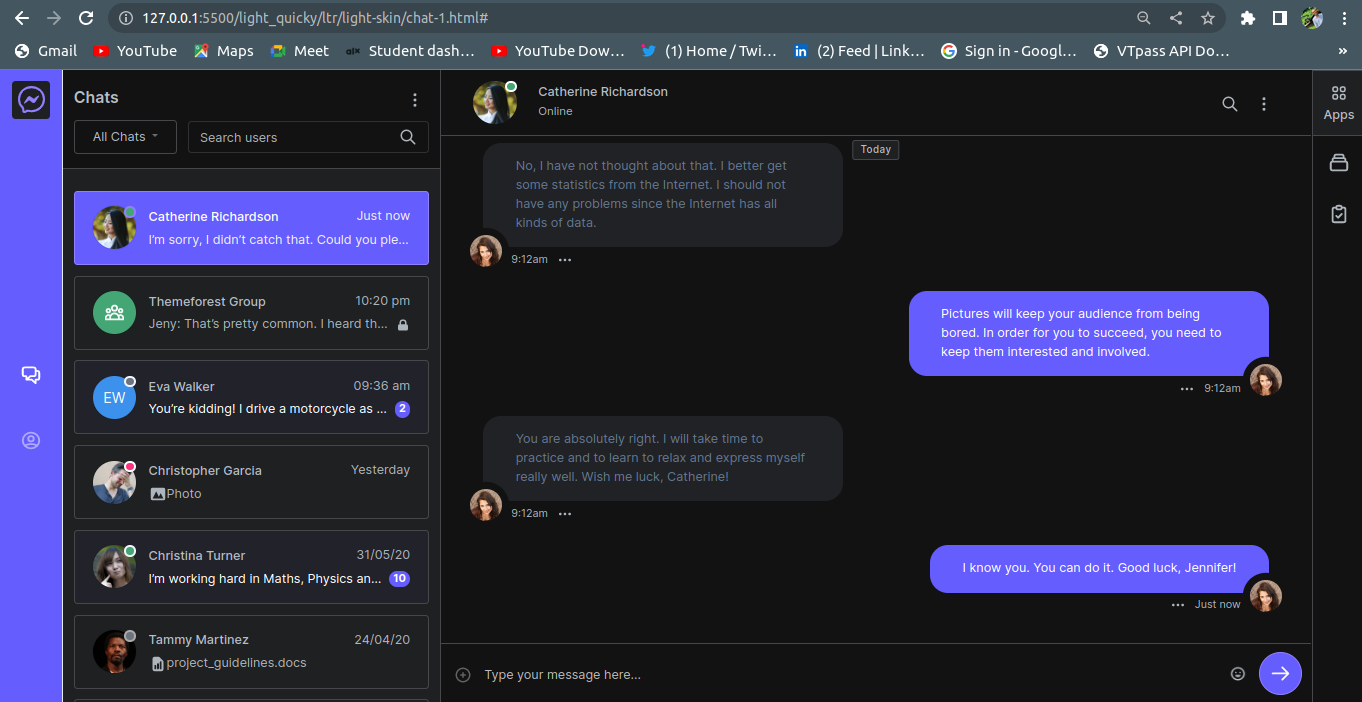The width and height of the screenshot is (1362, 702).
Task: Open Christopher Garcia's chat
Action: (x=251, y=482)
